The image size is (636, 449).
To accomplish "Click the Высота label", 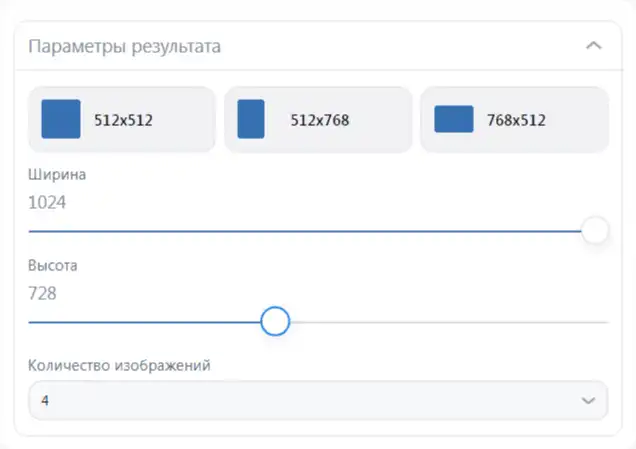I will [x=53, y=266].
